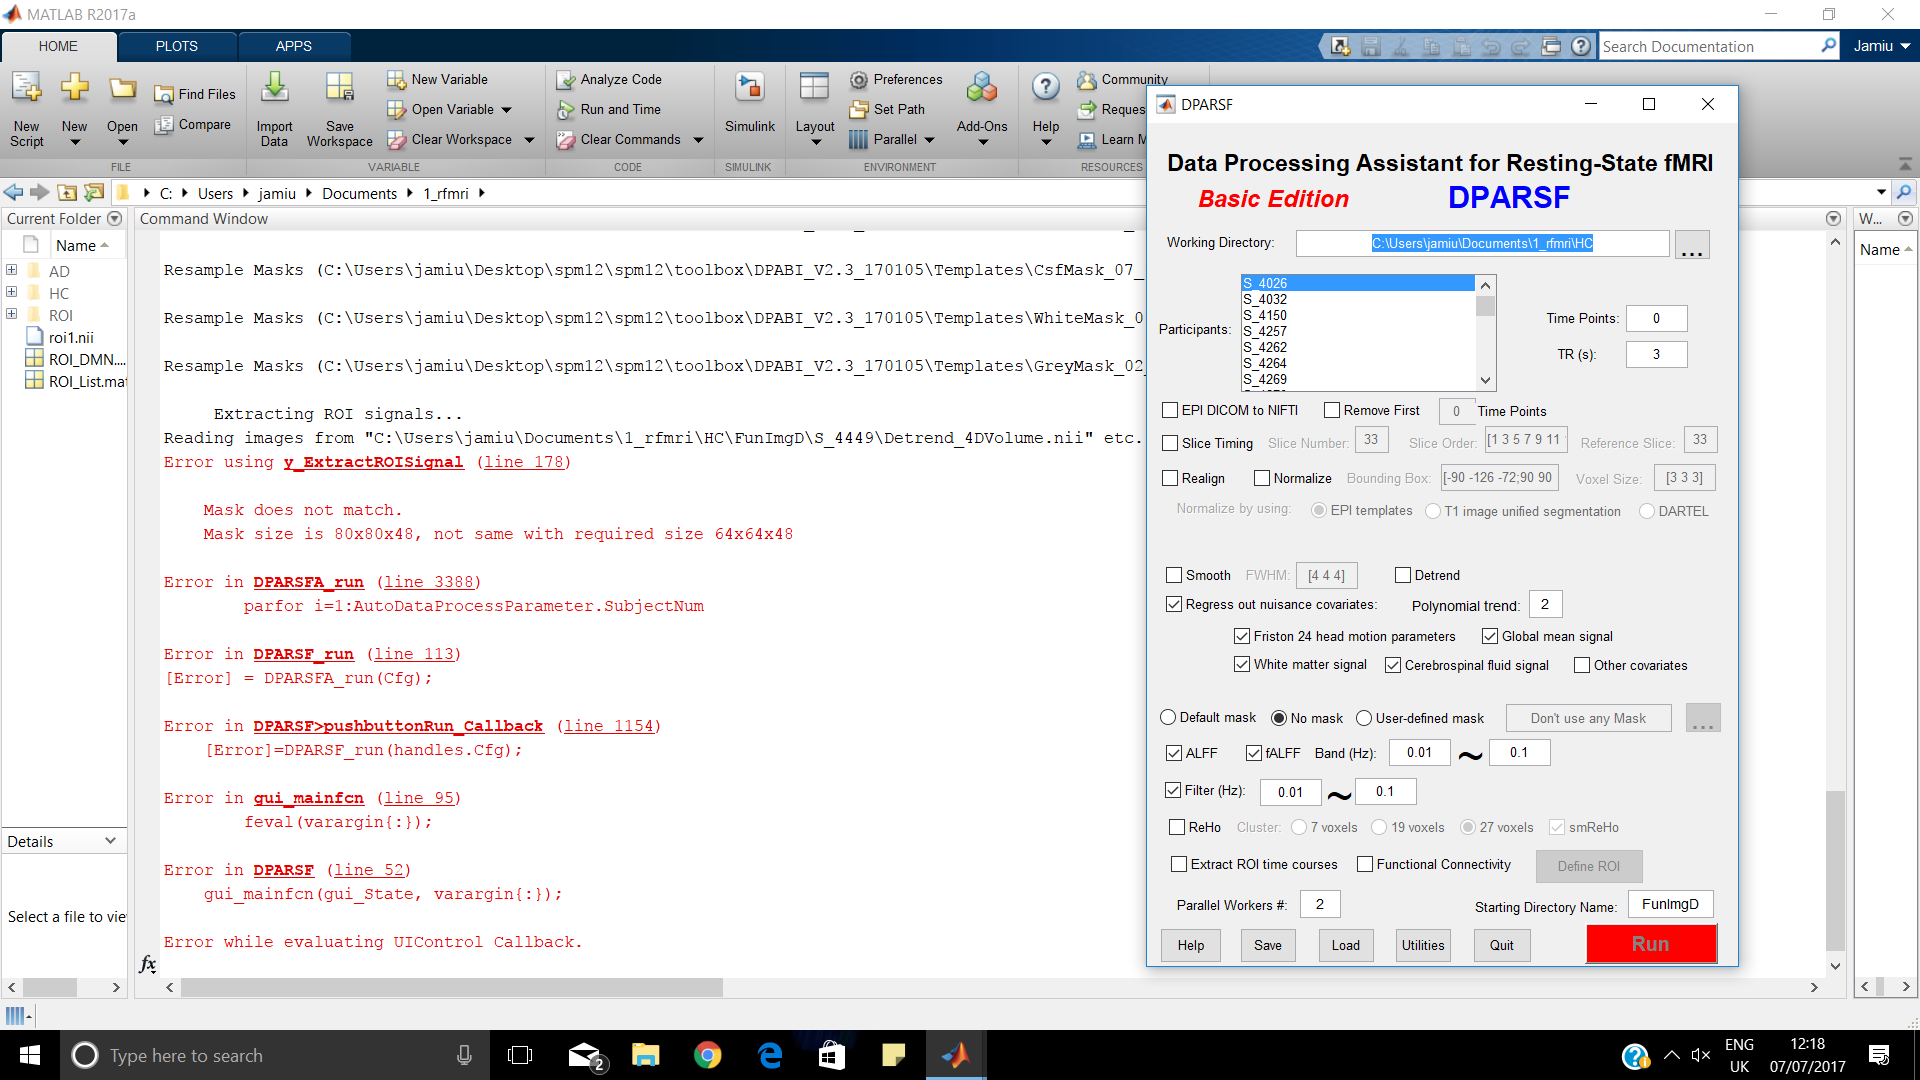Click Set Path

887,109
